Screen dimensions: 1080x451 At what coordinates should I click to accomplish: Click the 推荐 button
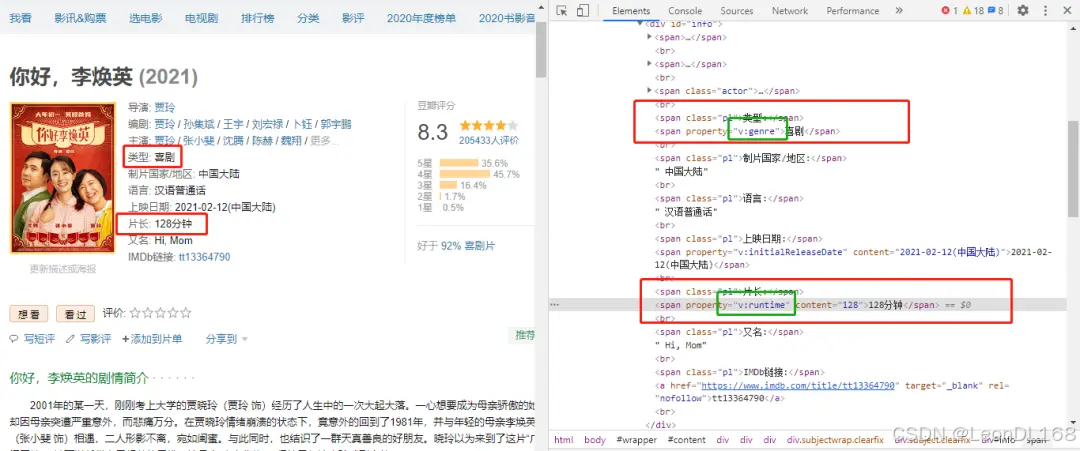point(522,335)
